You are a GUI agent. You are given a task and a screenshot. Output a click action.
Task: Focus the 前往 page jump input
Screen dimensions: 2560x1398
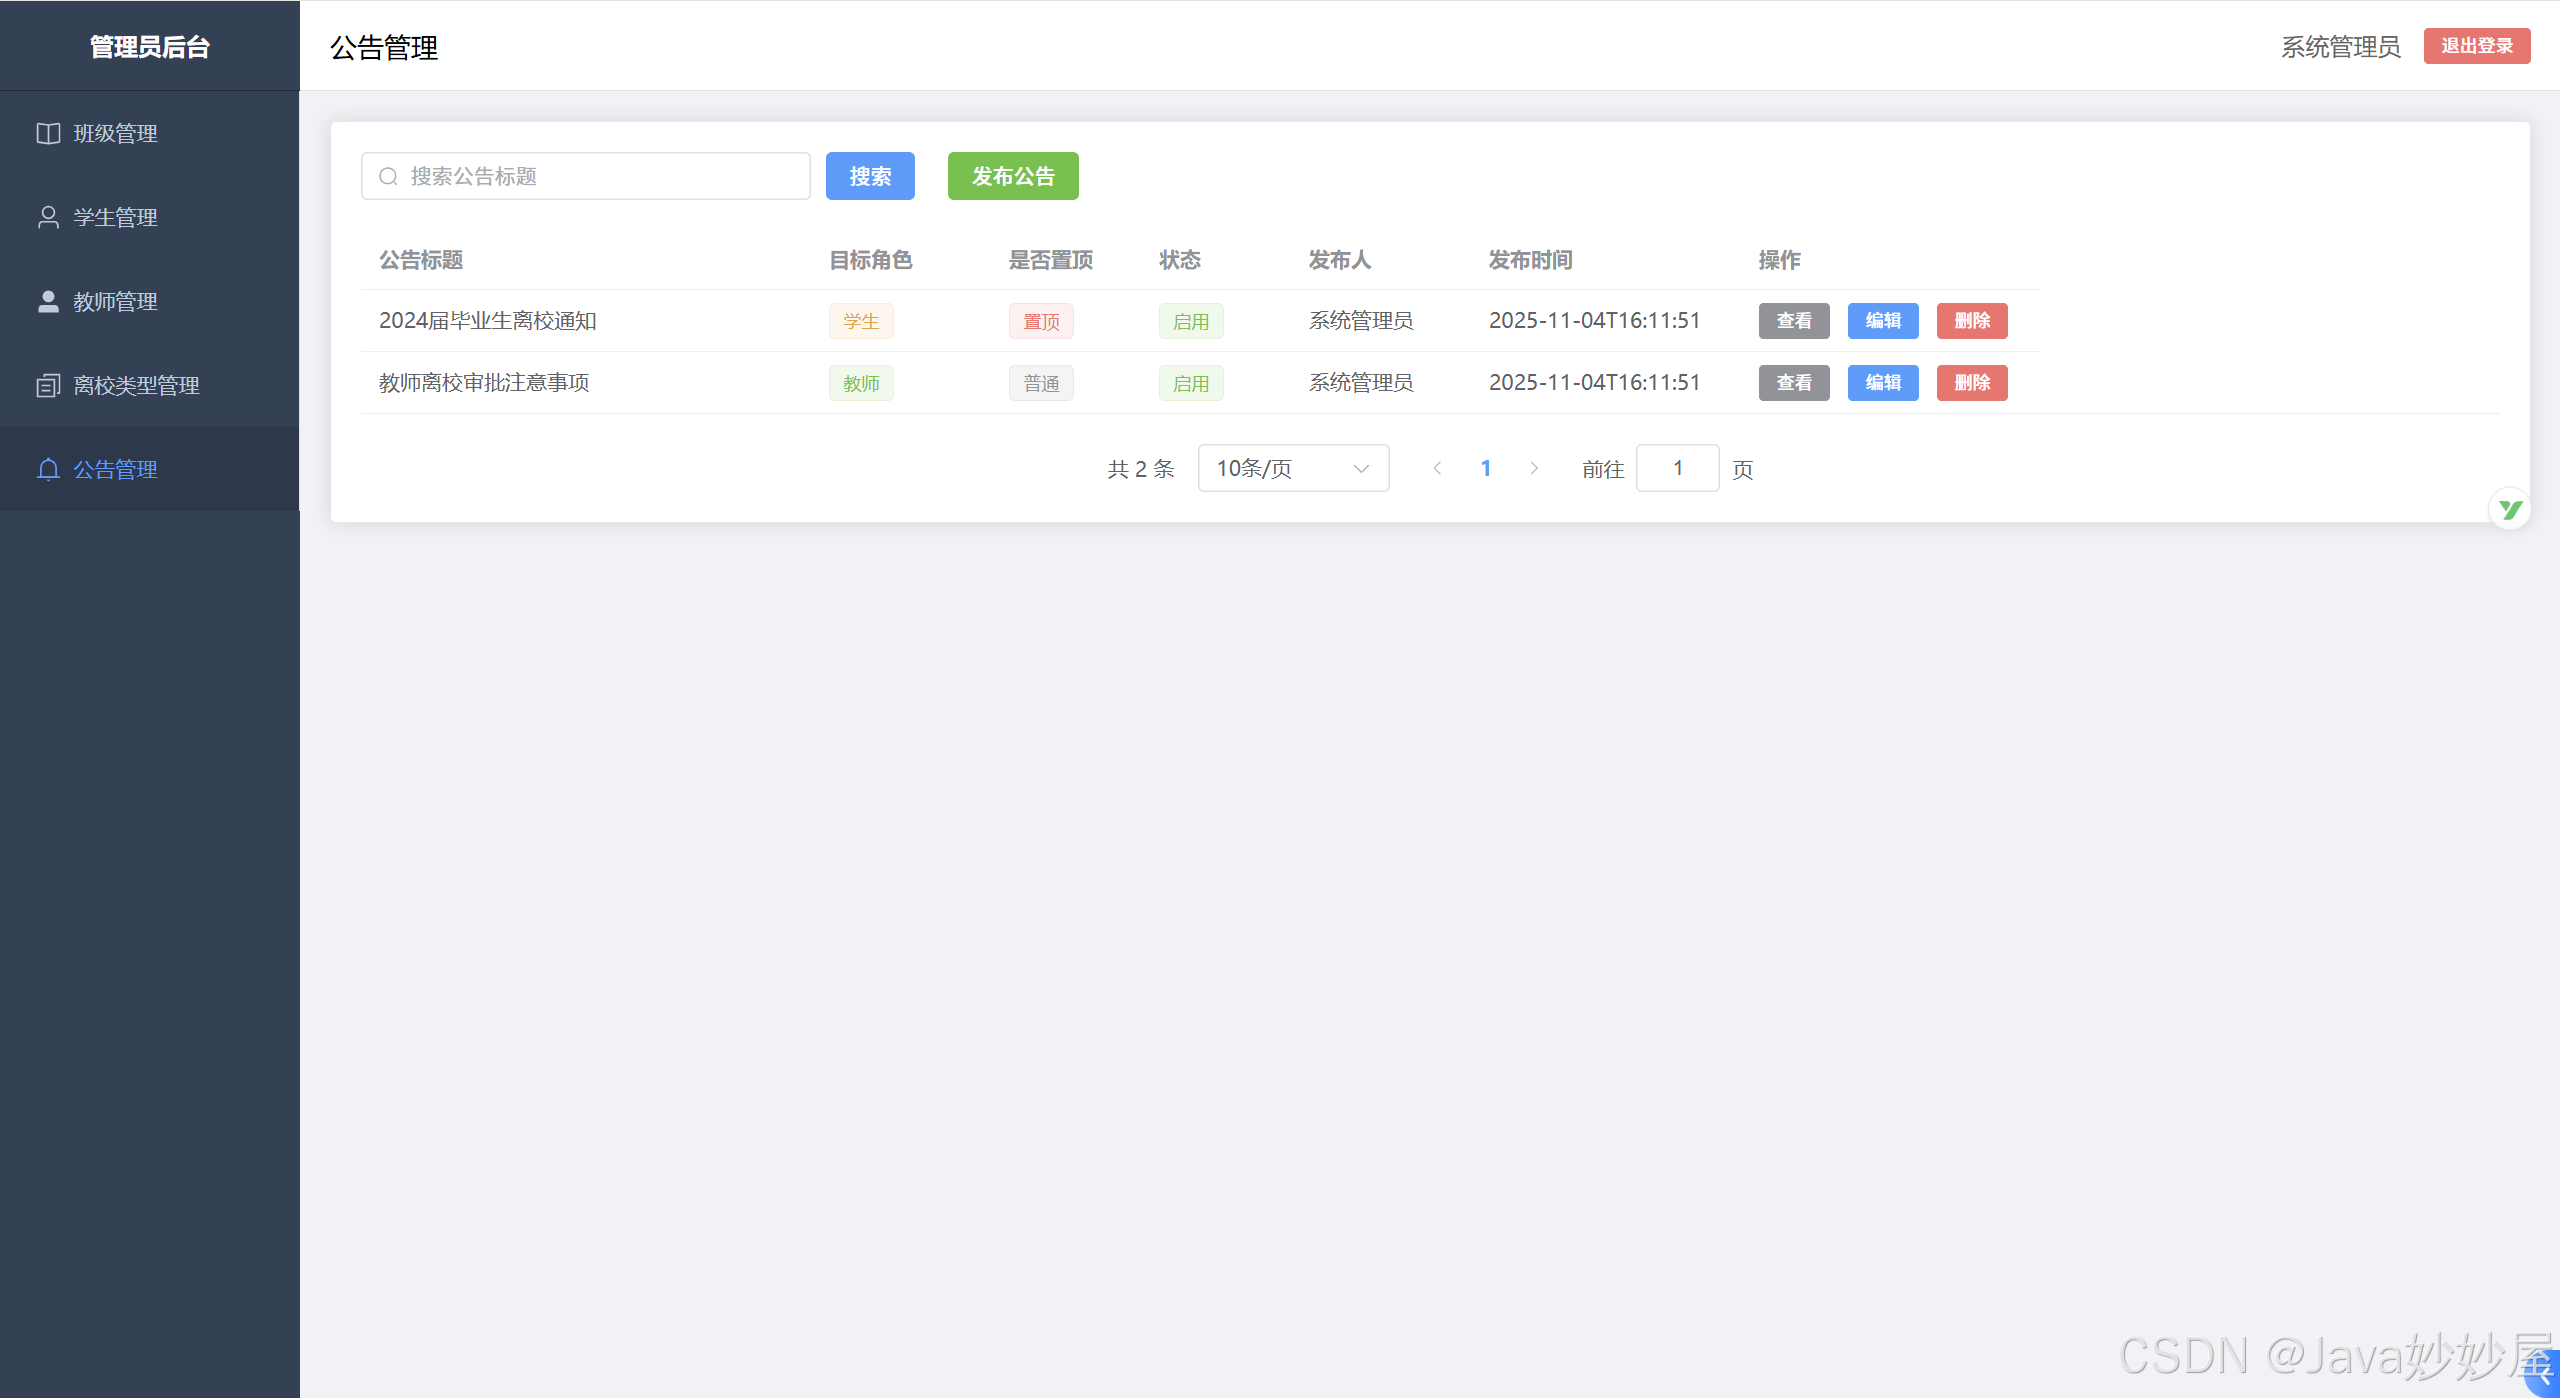(x=1678, y=468)
